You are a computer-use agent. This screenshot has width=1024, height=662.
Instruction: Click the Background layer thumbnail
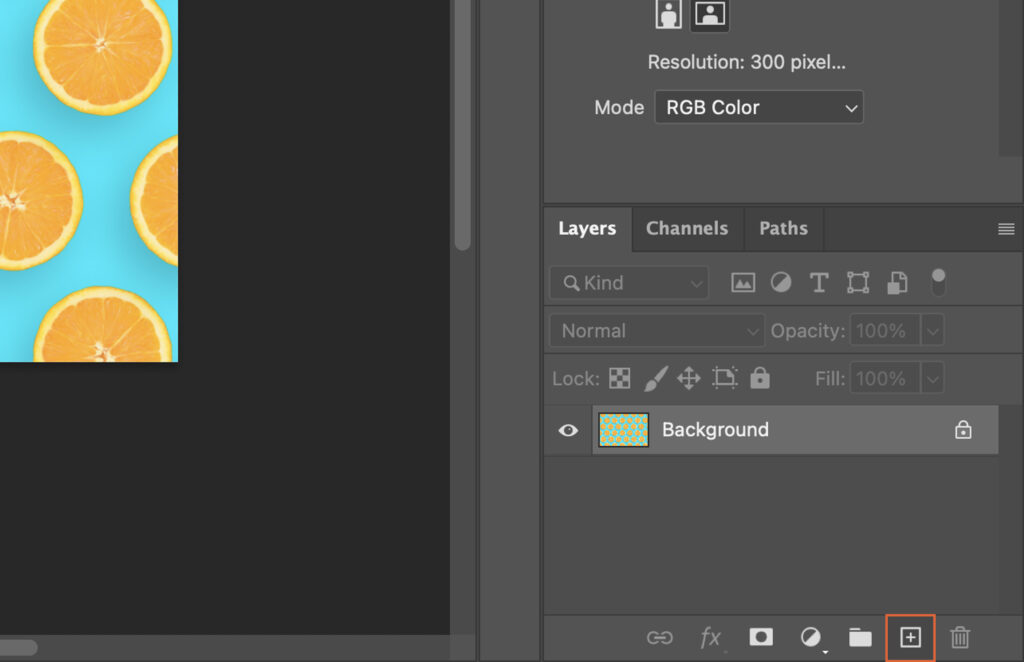[623, 429]
